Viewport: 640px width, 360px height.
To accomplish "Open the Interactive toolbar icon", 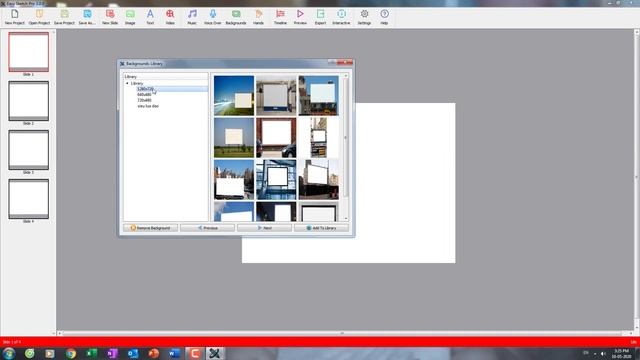I will point(341,17).
